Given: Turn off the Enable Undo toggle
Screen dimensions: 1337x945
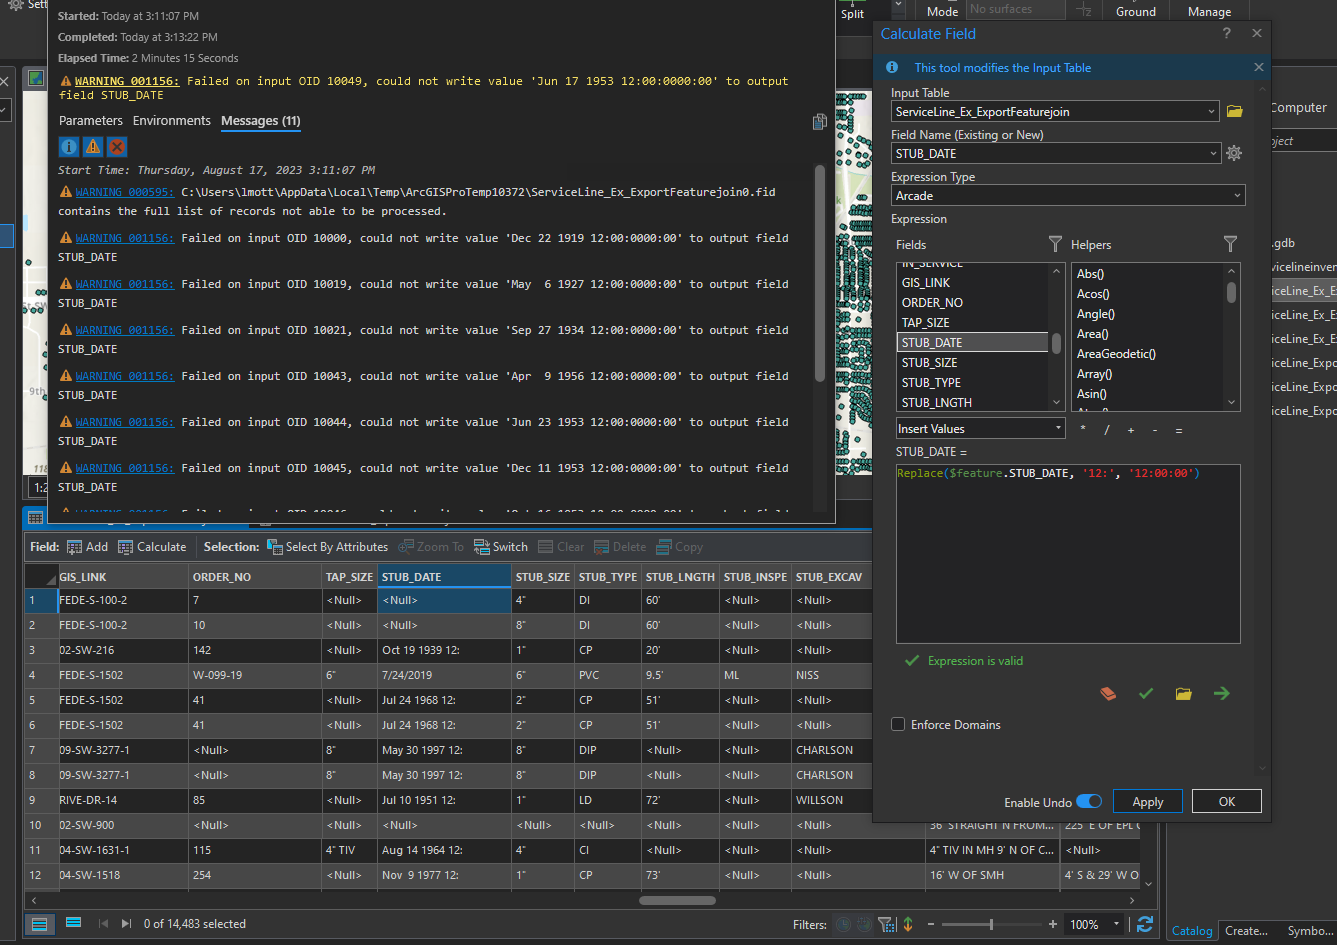Looking at the screenshot, I should tap(1089, 802).
